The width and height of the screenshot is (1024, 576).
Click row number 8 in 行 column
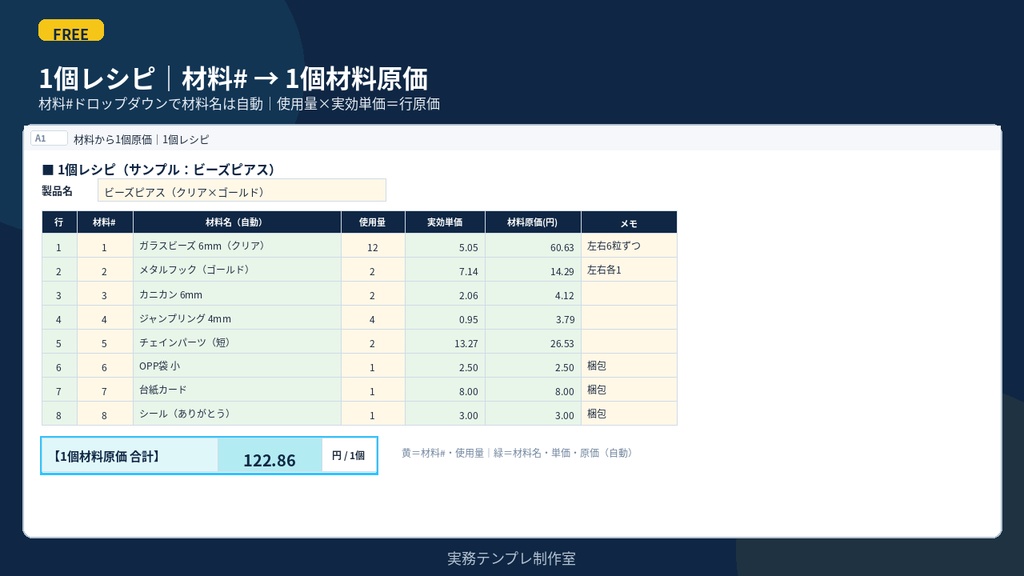point(59,415)
